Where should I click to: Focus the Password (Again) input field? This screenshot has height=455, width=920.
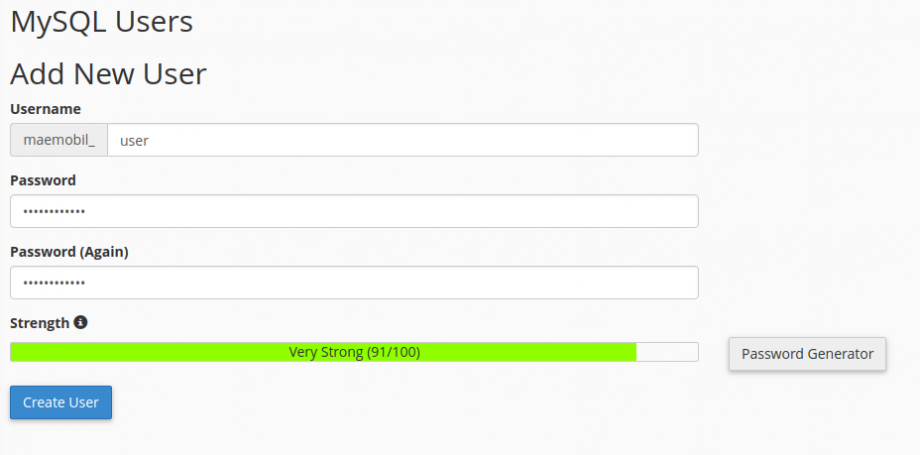354,283
